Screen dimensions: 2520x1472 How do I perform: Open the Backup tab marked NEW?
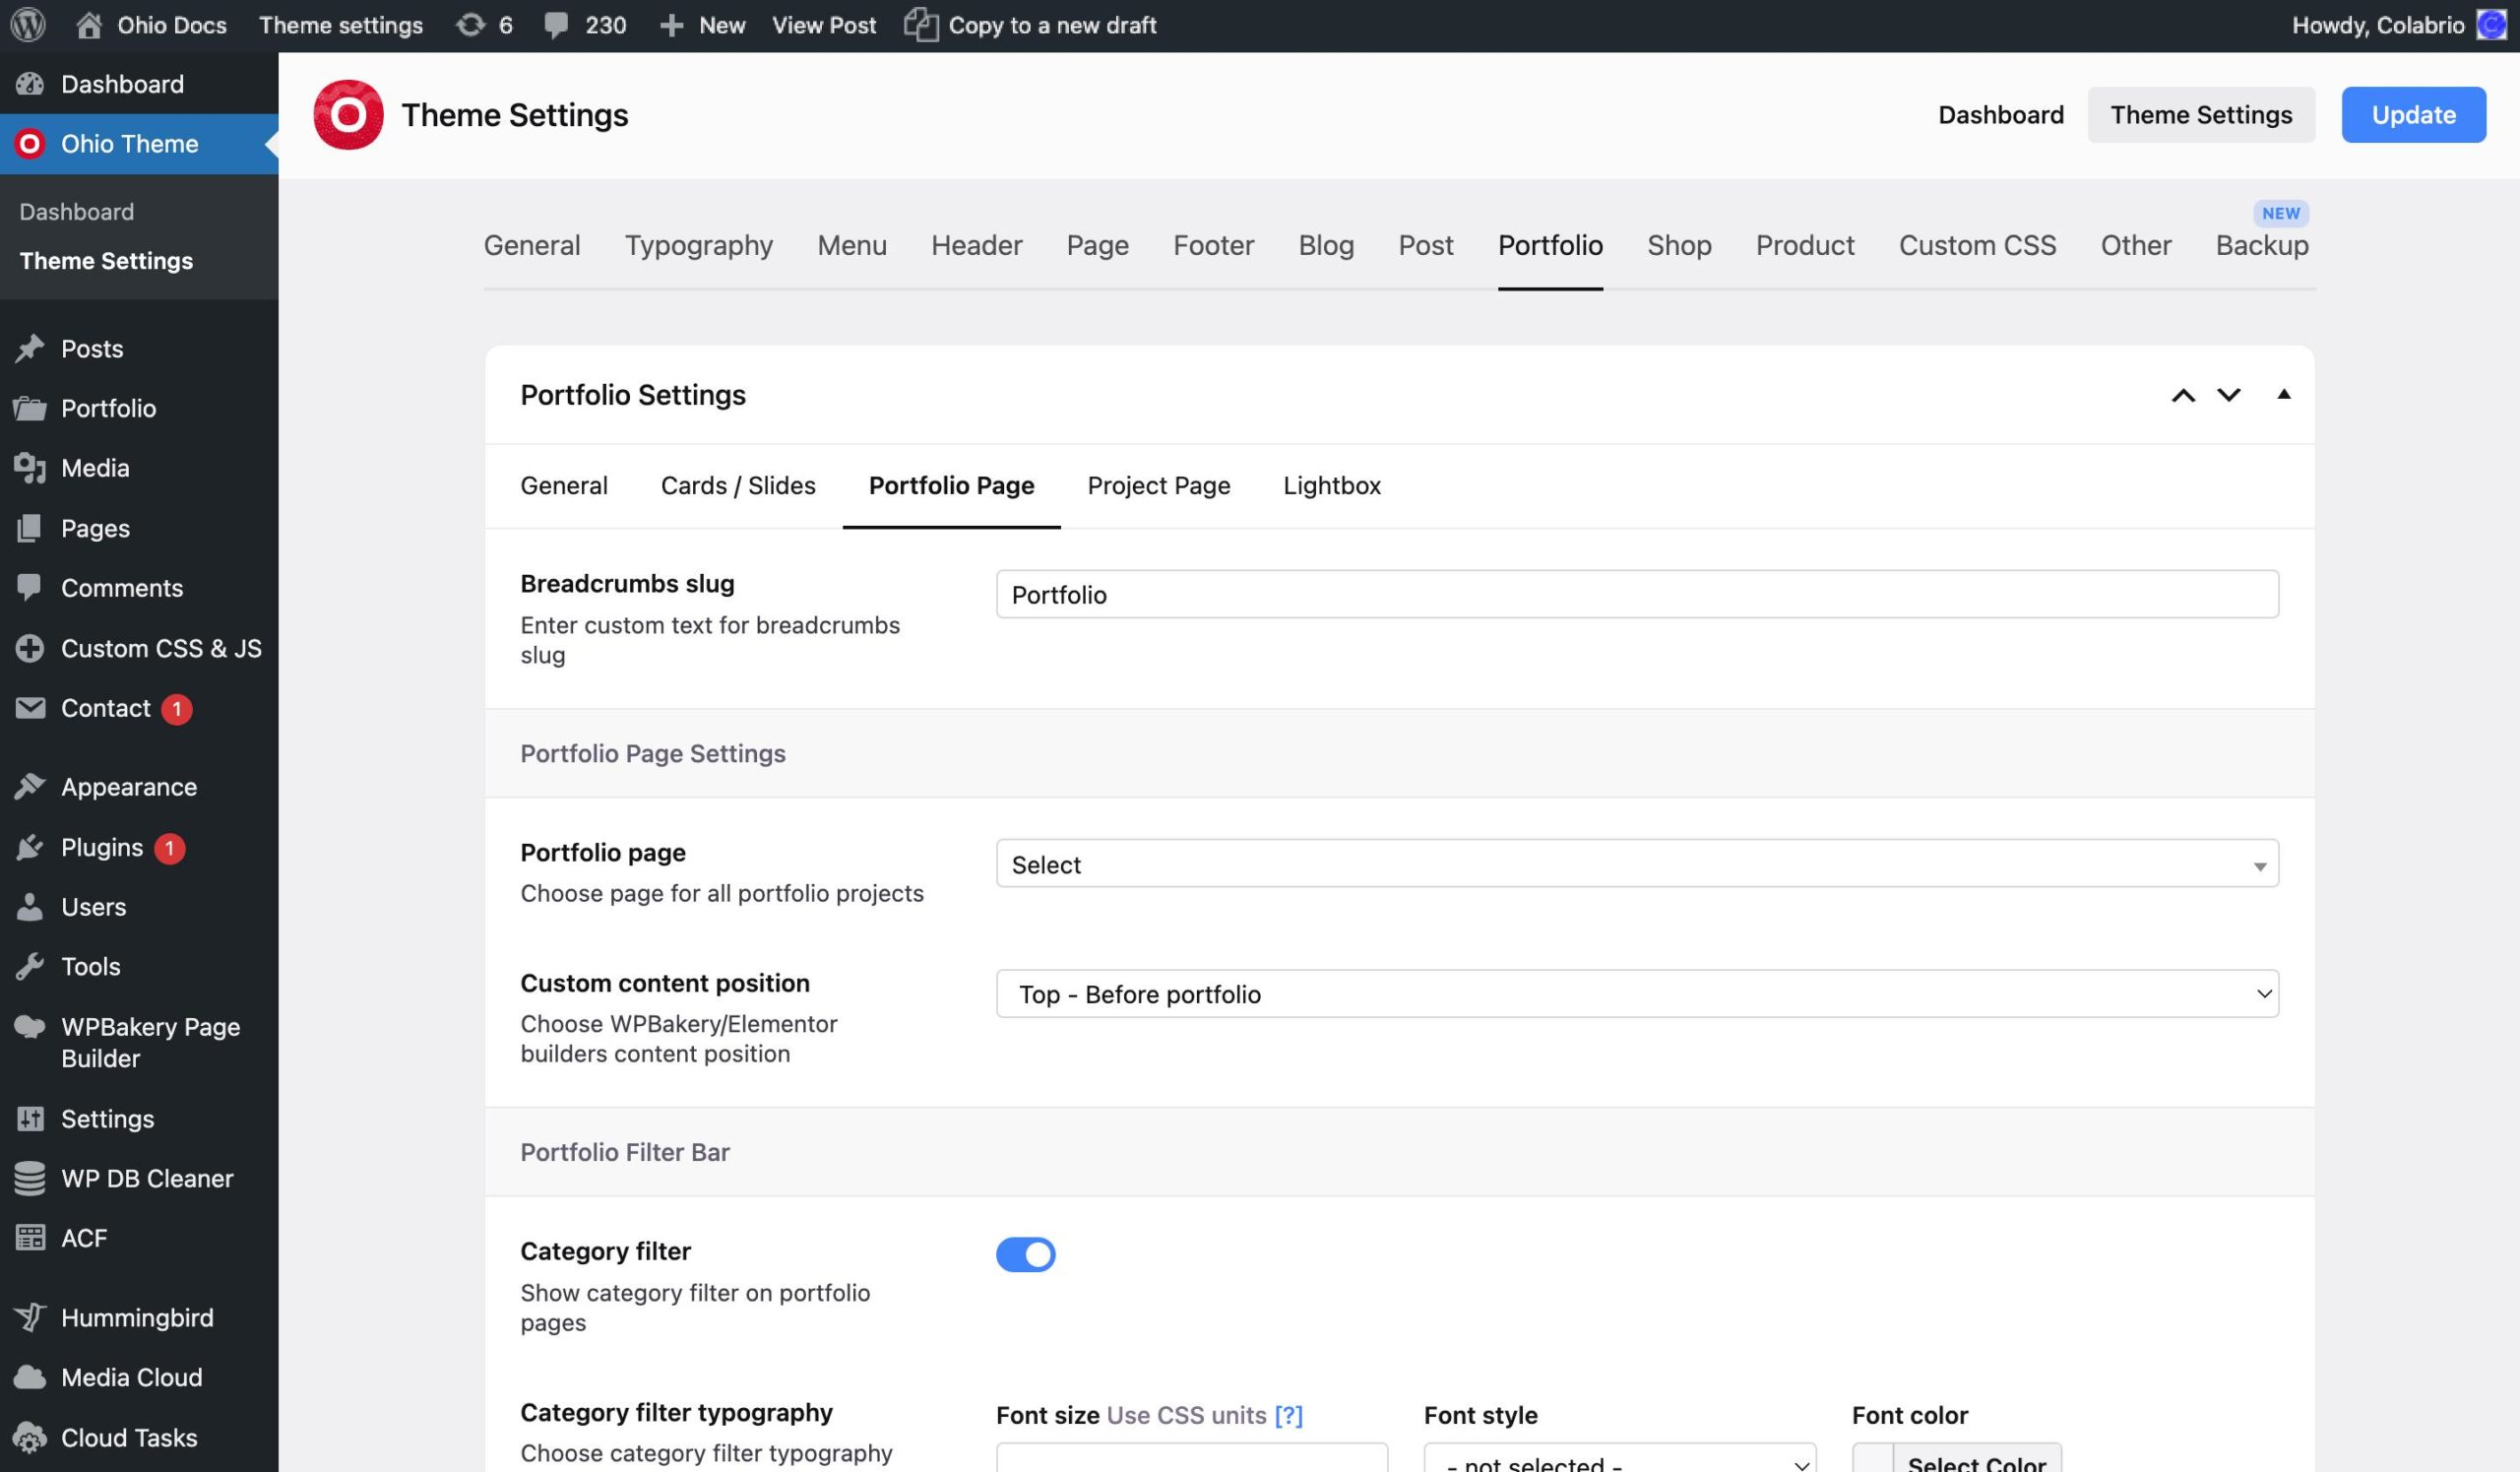(x=2262, y=246)
